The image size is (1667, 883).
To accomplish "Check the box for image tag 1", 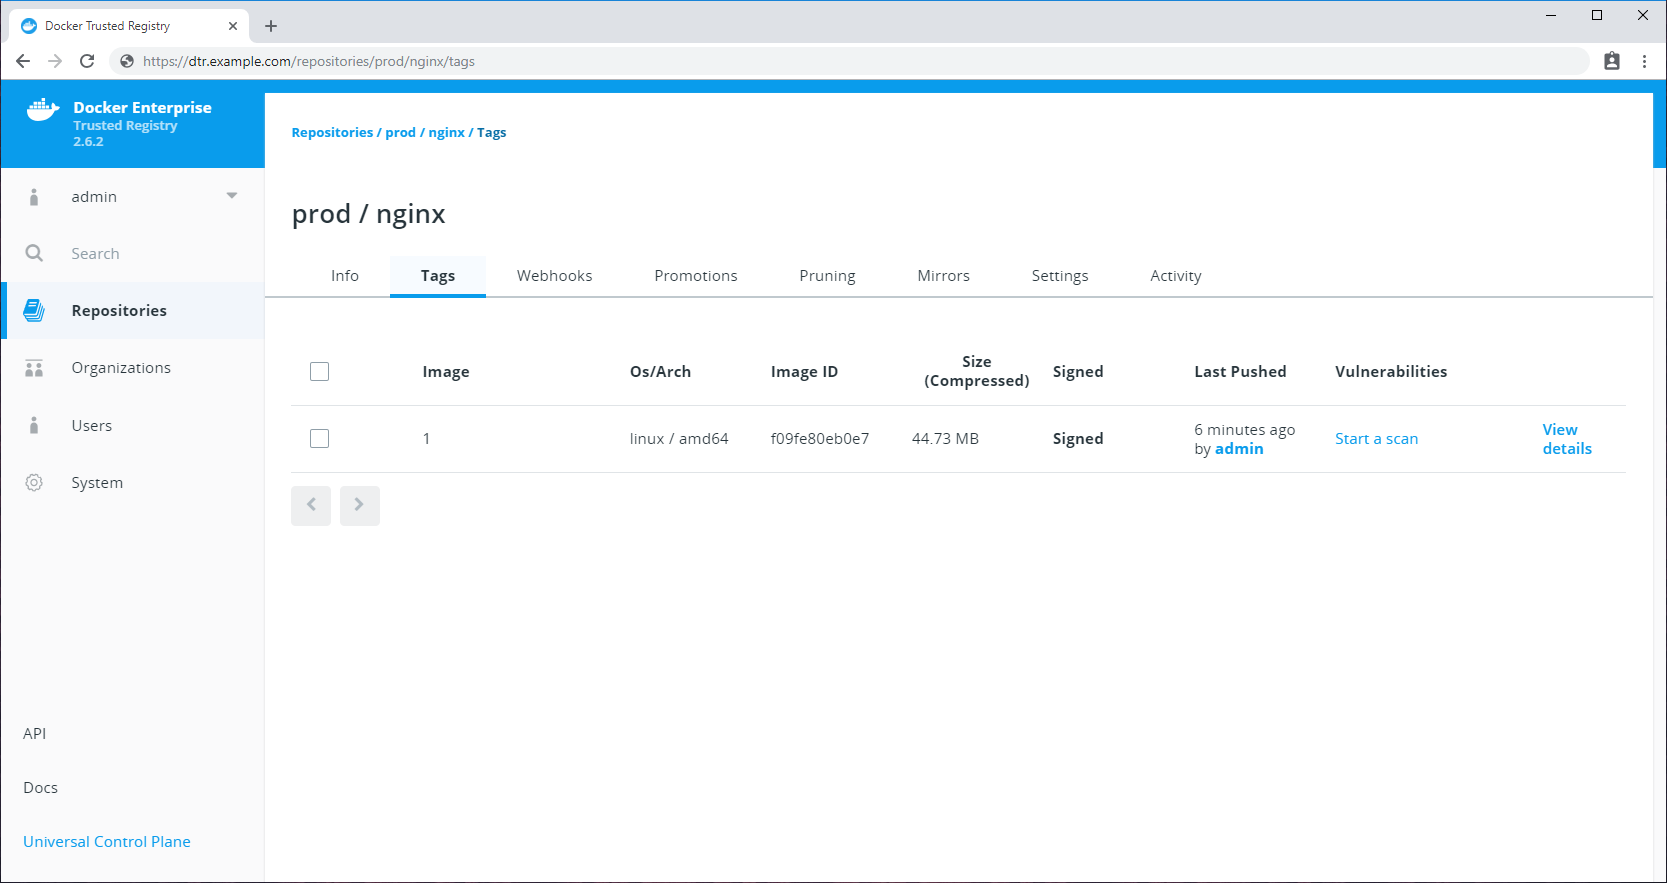I will [319, 439].
